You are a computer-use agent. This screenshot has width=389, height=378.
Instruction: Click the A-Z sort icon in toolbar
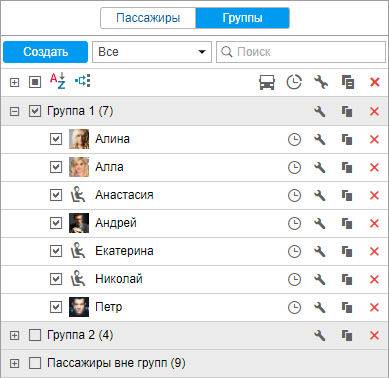pos(58,81)
